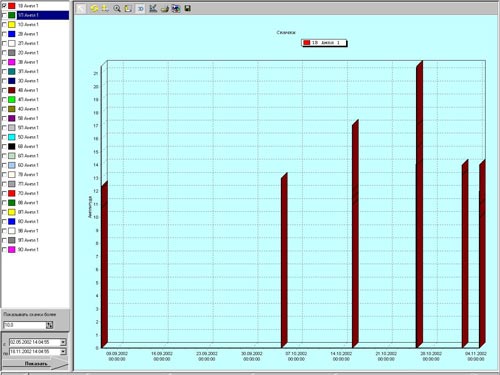
Task: Open the start date dropdown arrow
Action: tap(63, 342)
